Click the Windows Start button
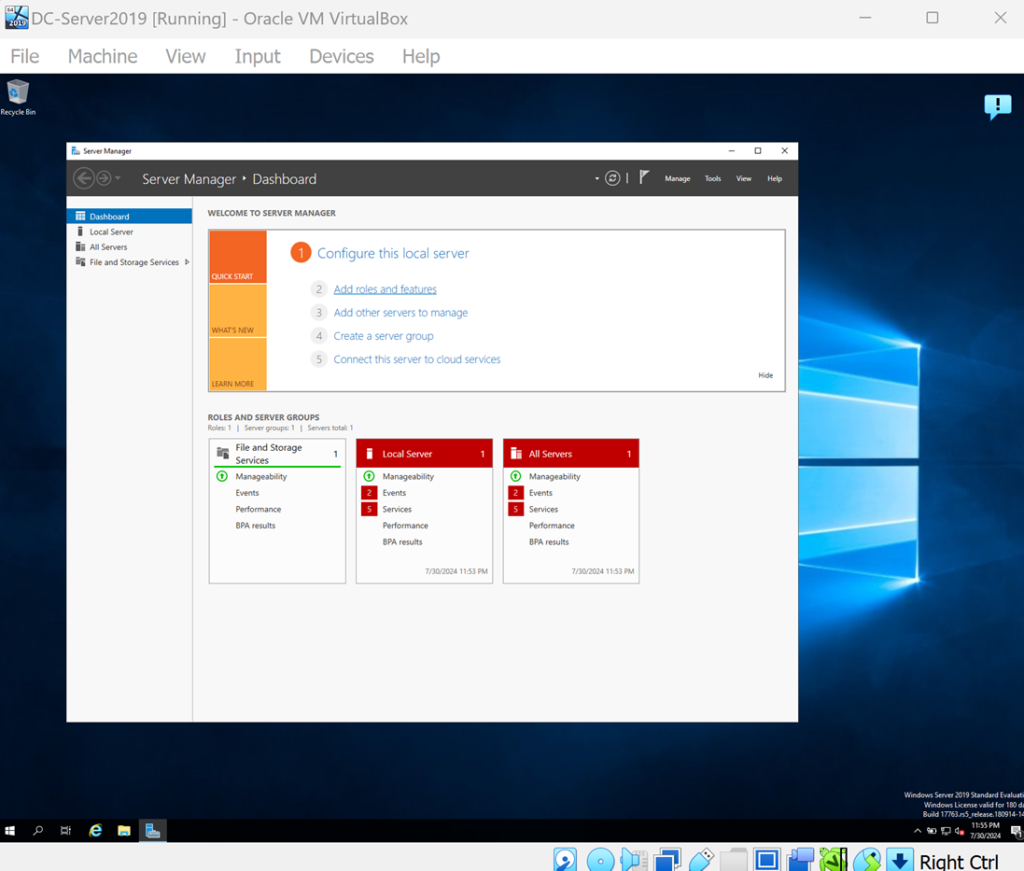This screenshot has height=871, width=1024. point(11,830)
